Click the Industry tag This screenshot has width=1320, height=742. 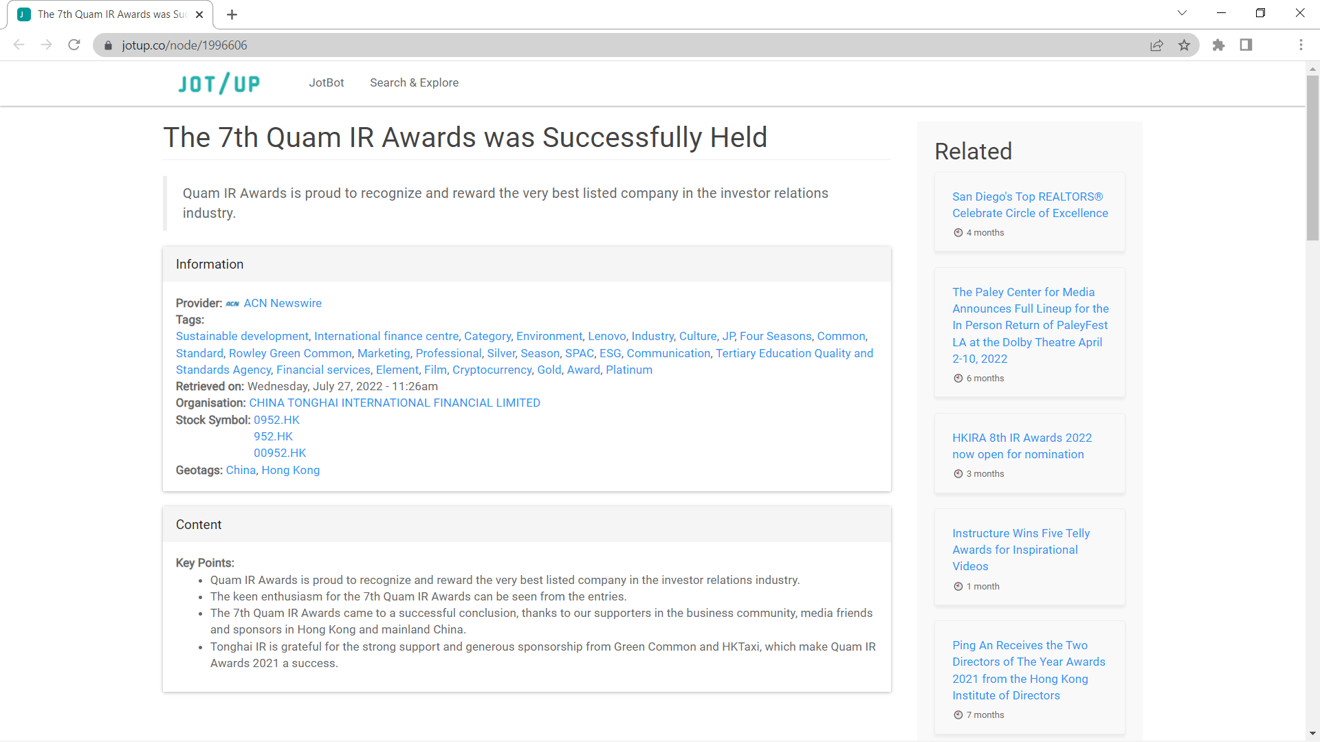652,336
